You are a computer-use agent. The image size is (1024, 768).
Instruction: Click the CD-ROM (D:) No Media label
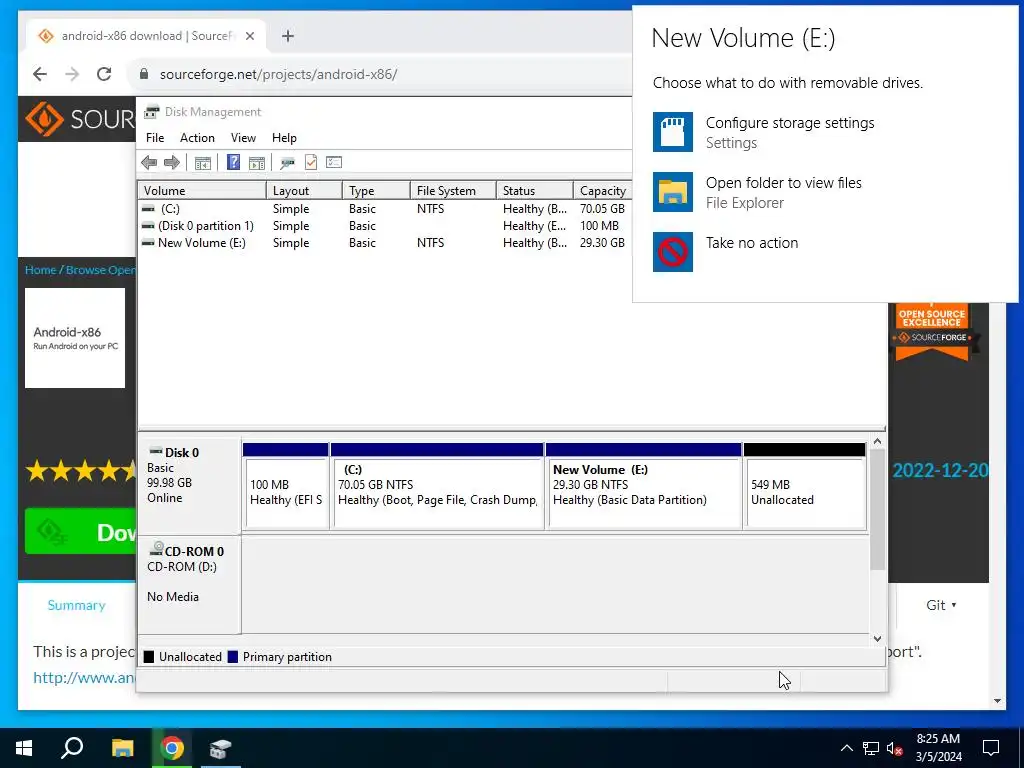[188, 584]
